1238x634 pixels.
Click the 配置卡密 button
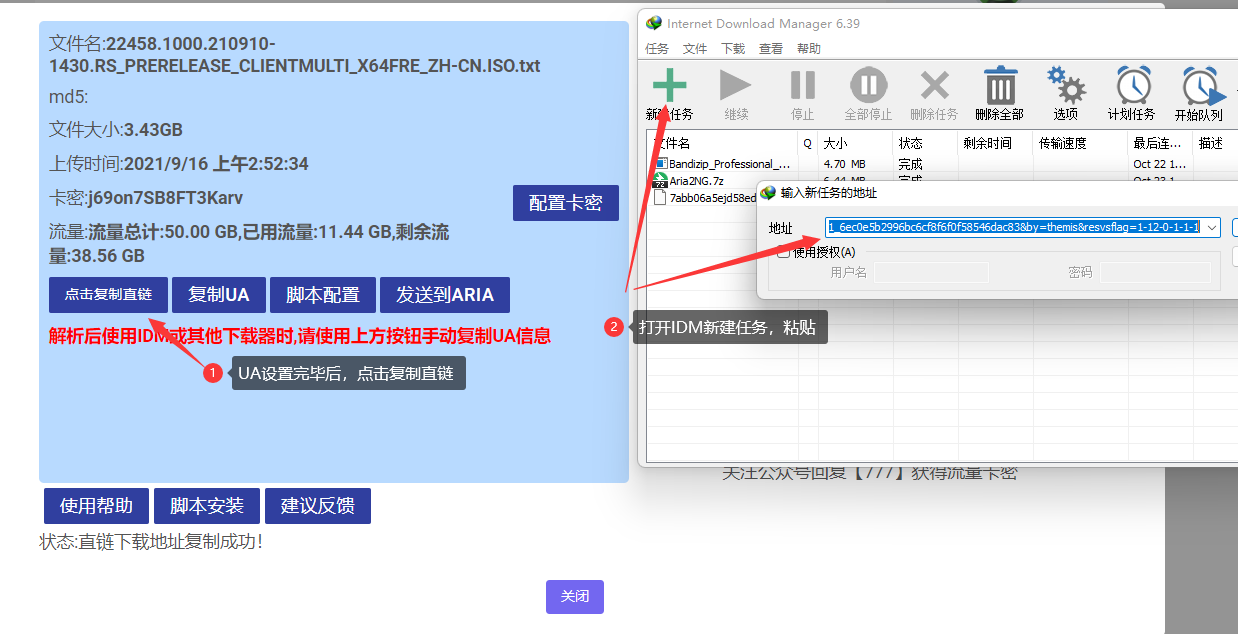[565, 203]
